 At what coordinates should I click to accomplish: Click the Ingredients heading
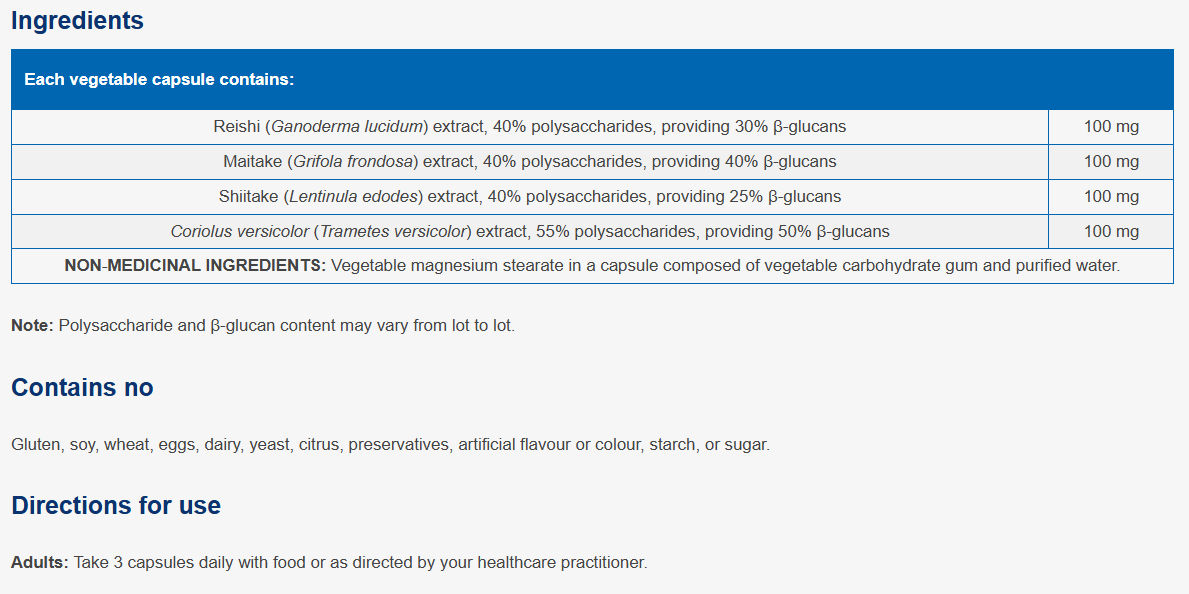coord(77,21)
